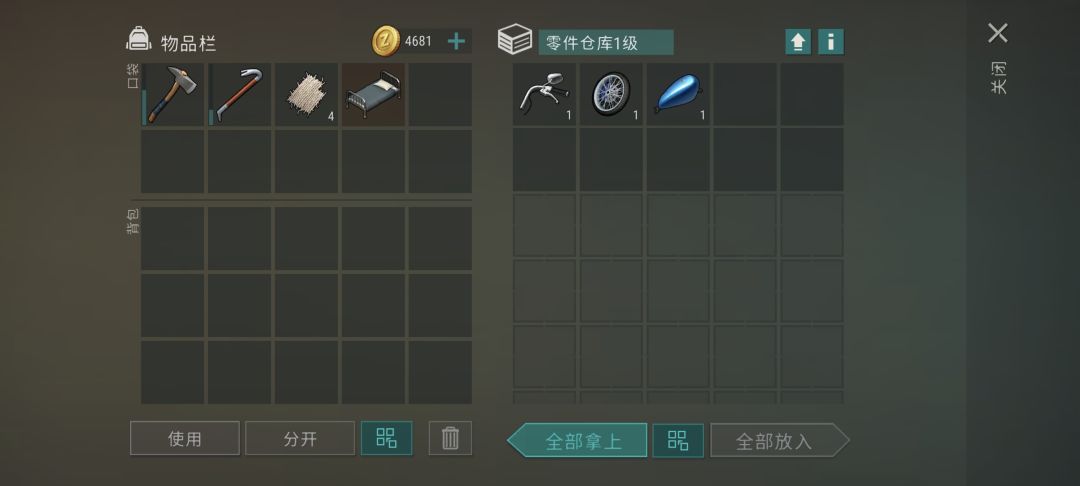
Task: Click the 全部拿上 take all button
Action: pos(577,441)
